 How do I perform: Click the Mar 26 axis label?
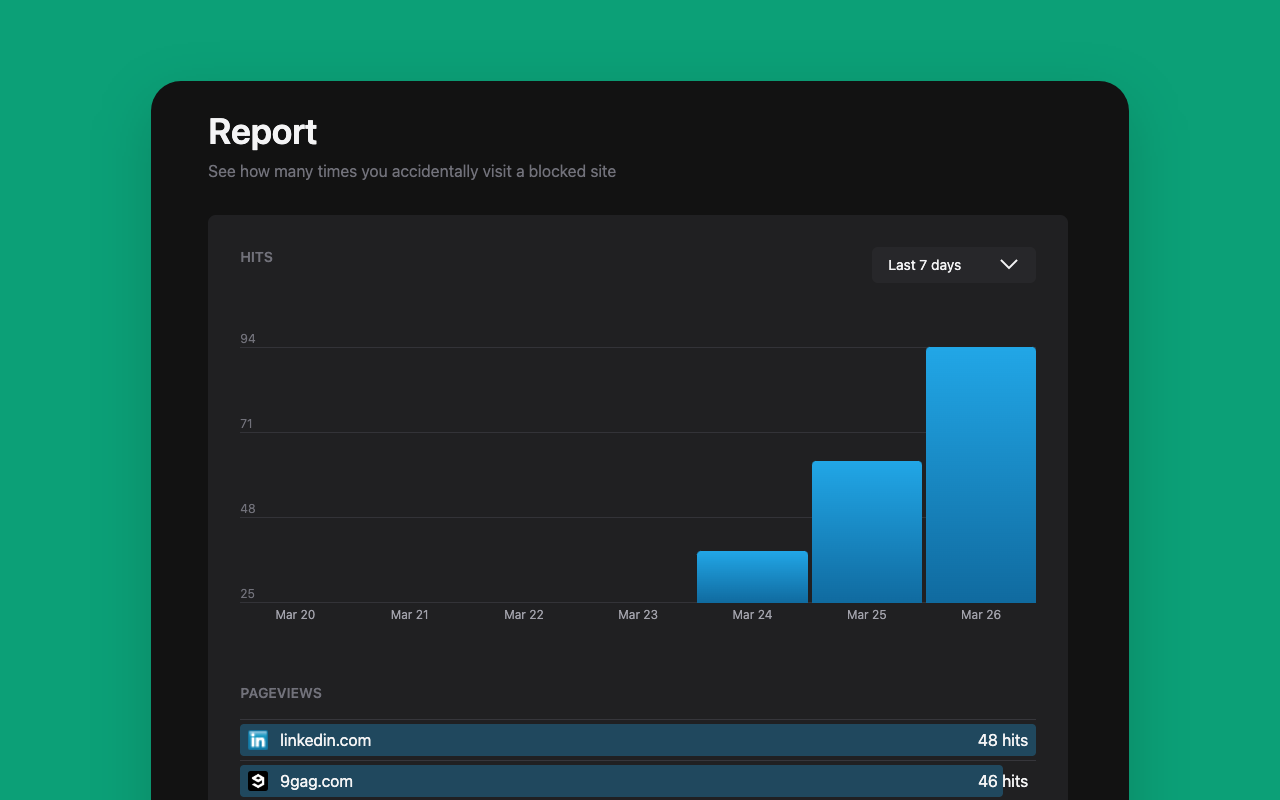coord(980,615)
